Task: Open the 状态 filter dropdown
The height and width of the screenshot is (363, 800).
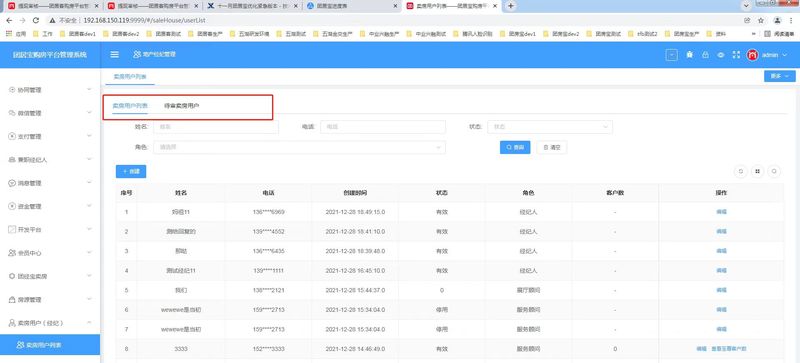Action: 550,127
